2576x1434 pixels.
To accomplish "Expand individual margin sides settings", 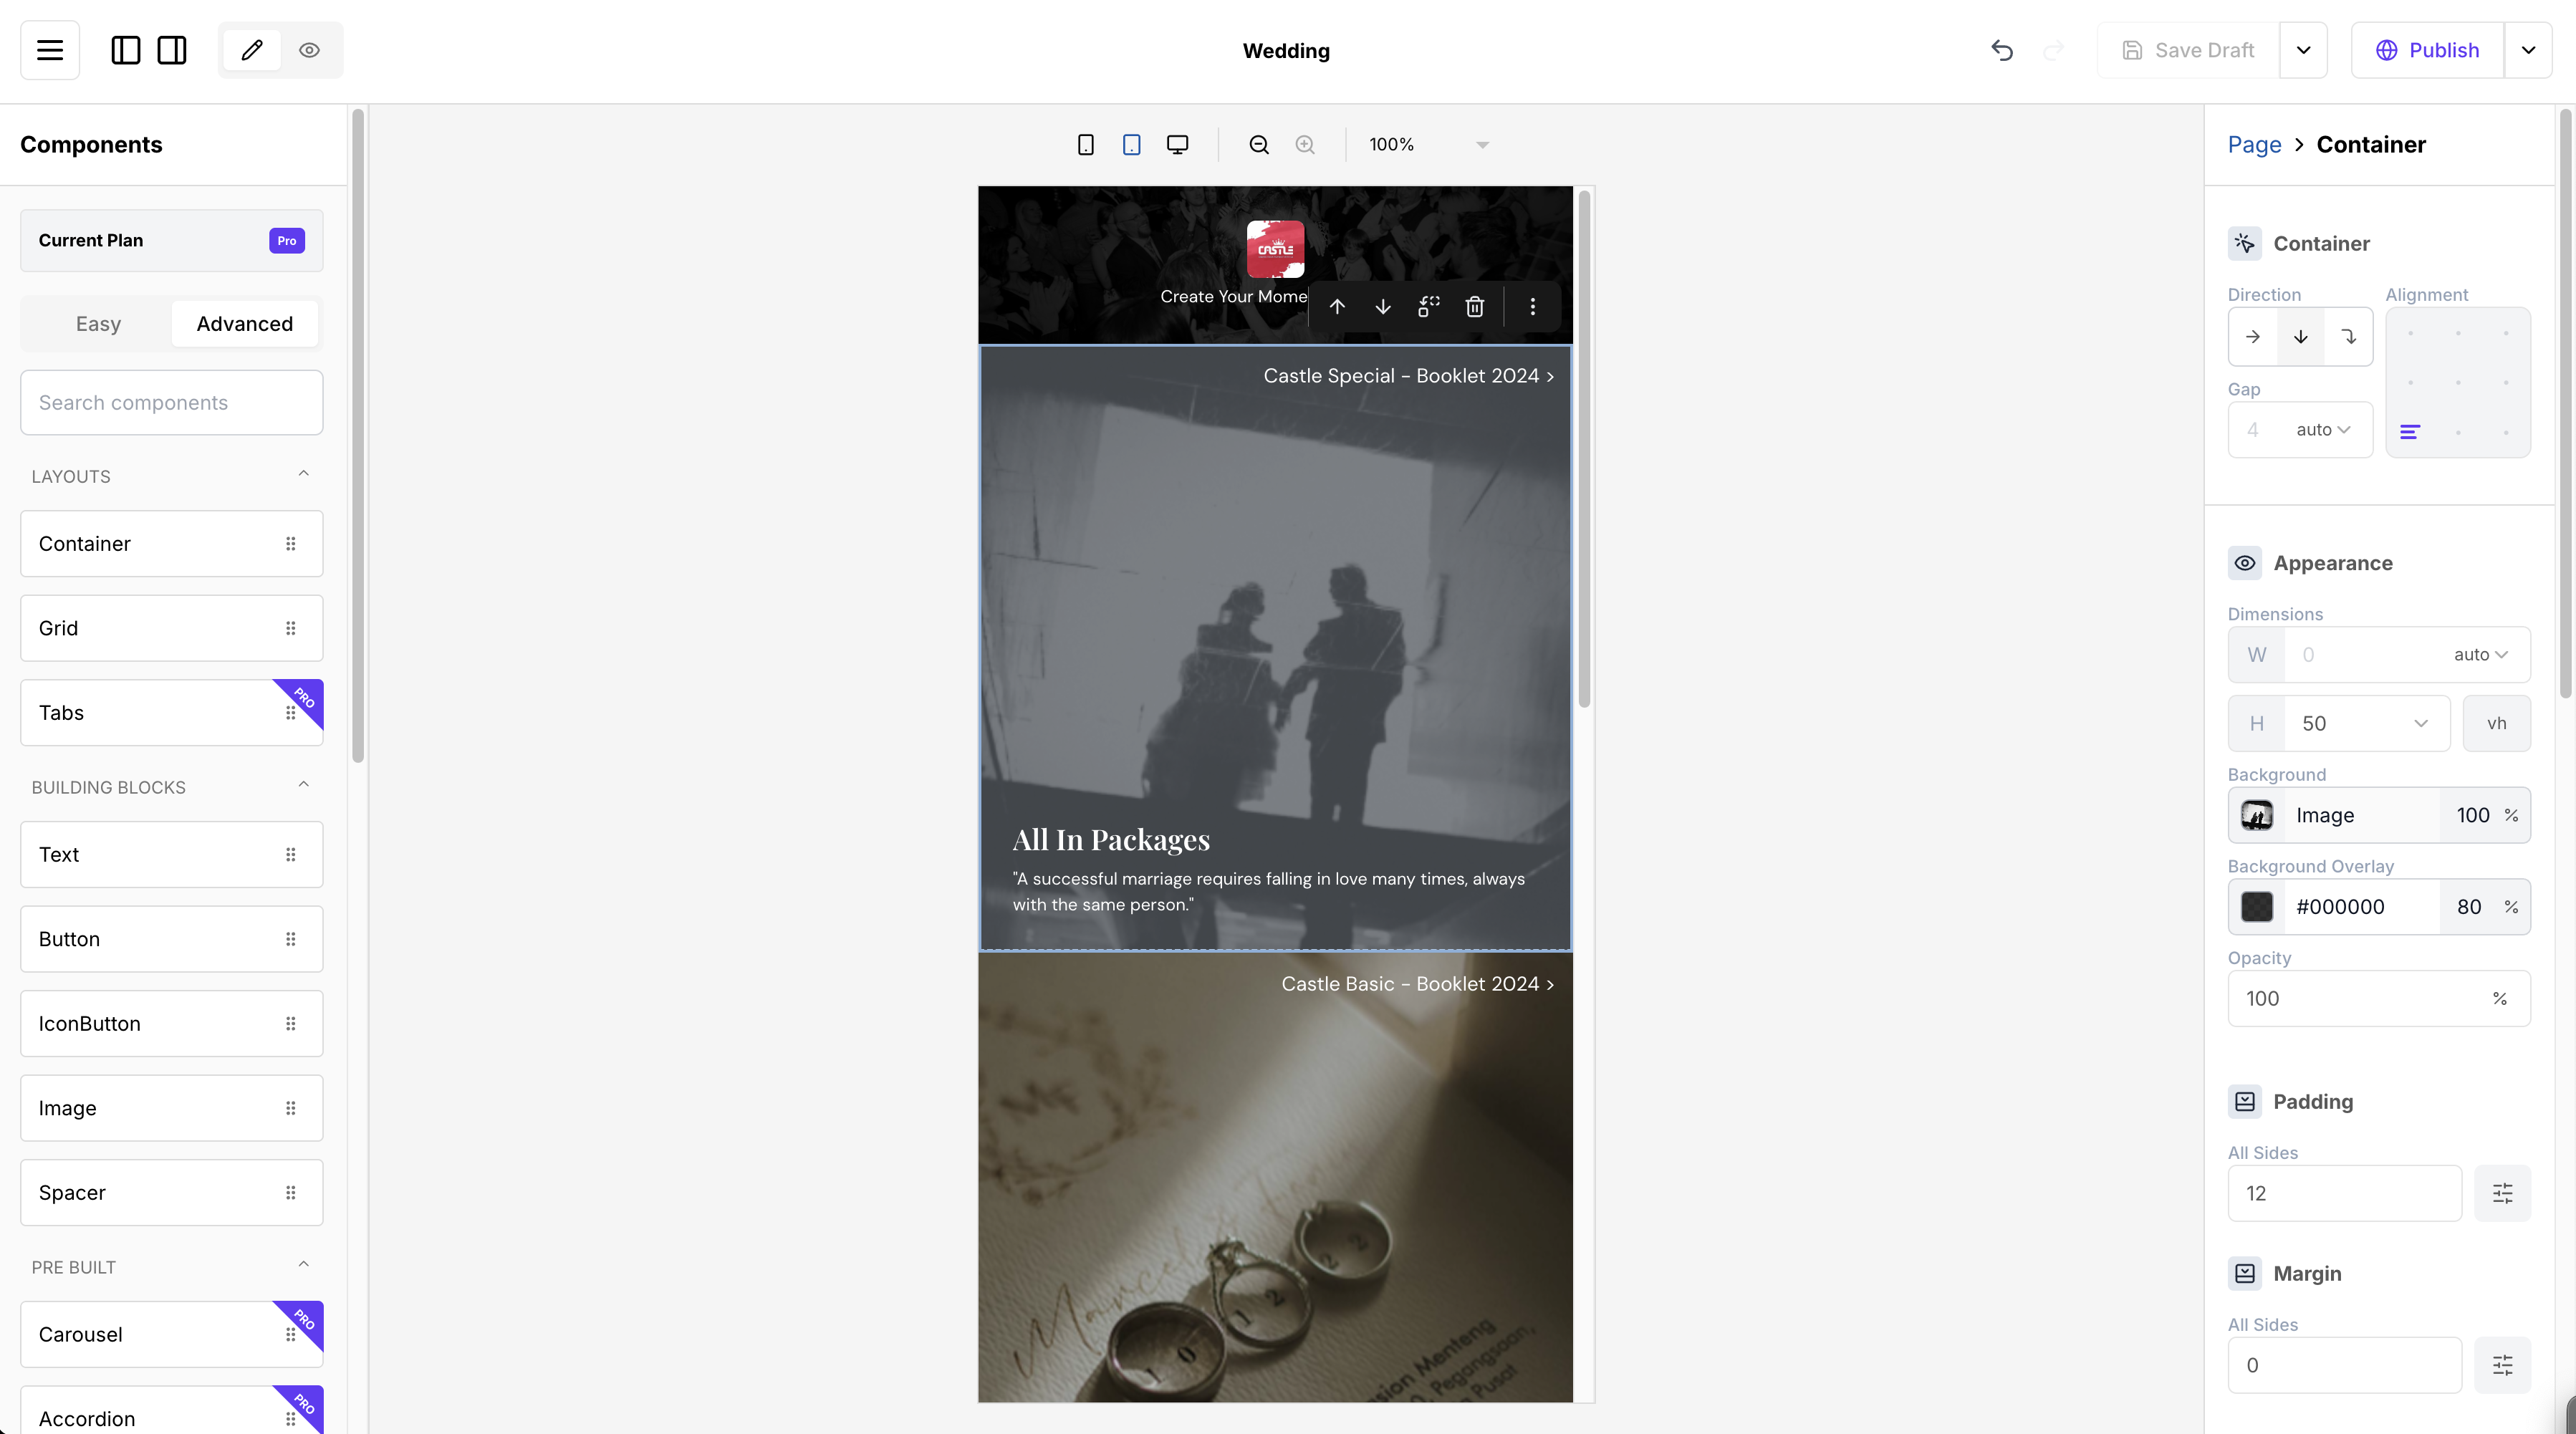I will [x=2503, y=1366].
